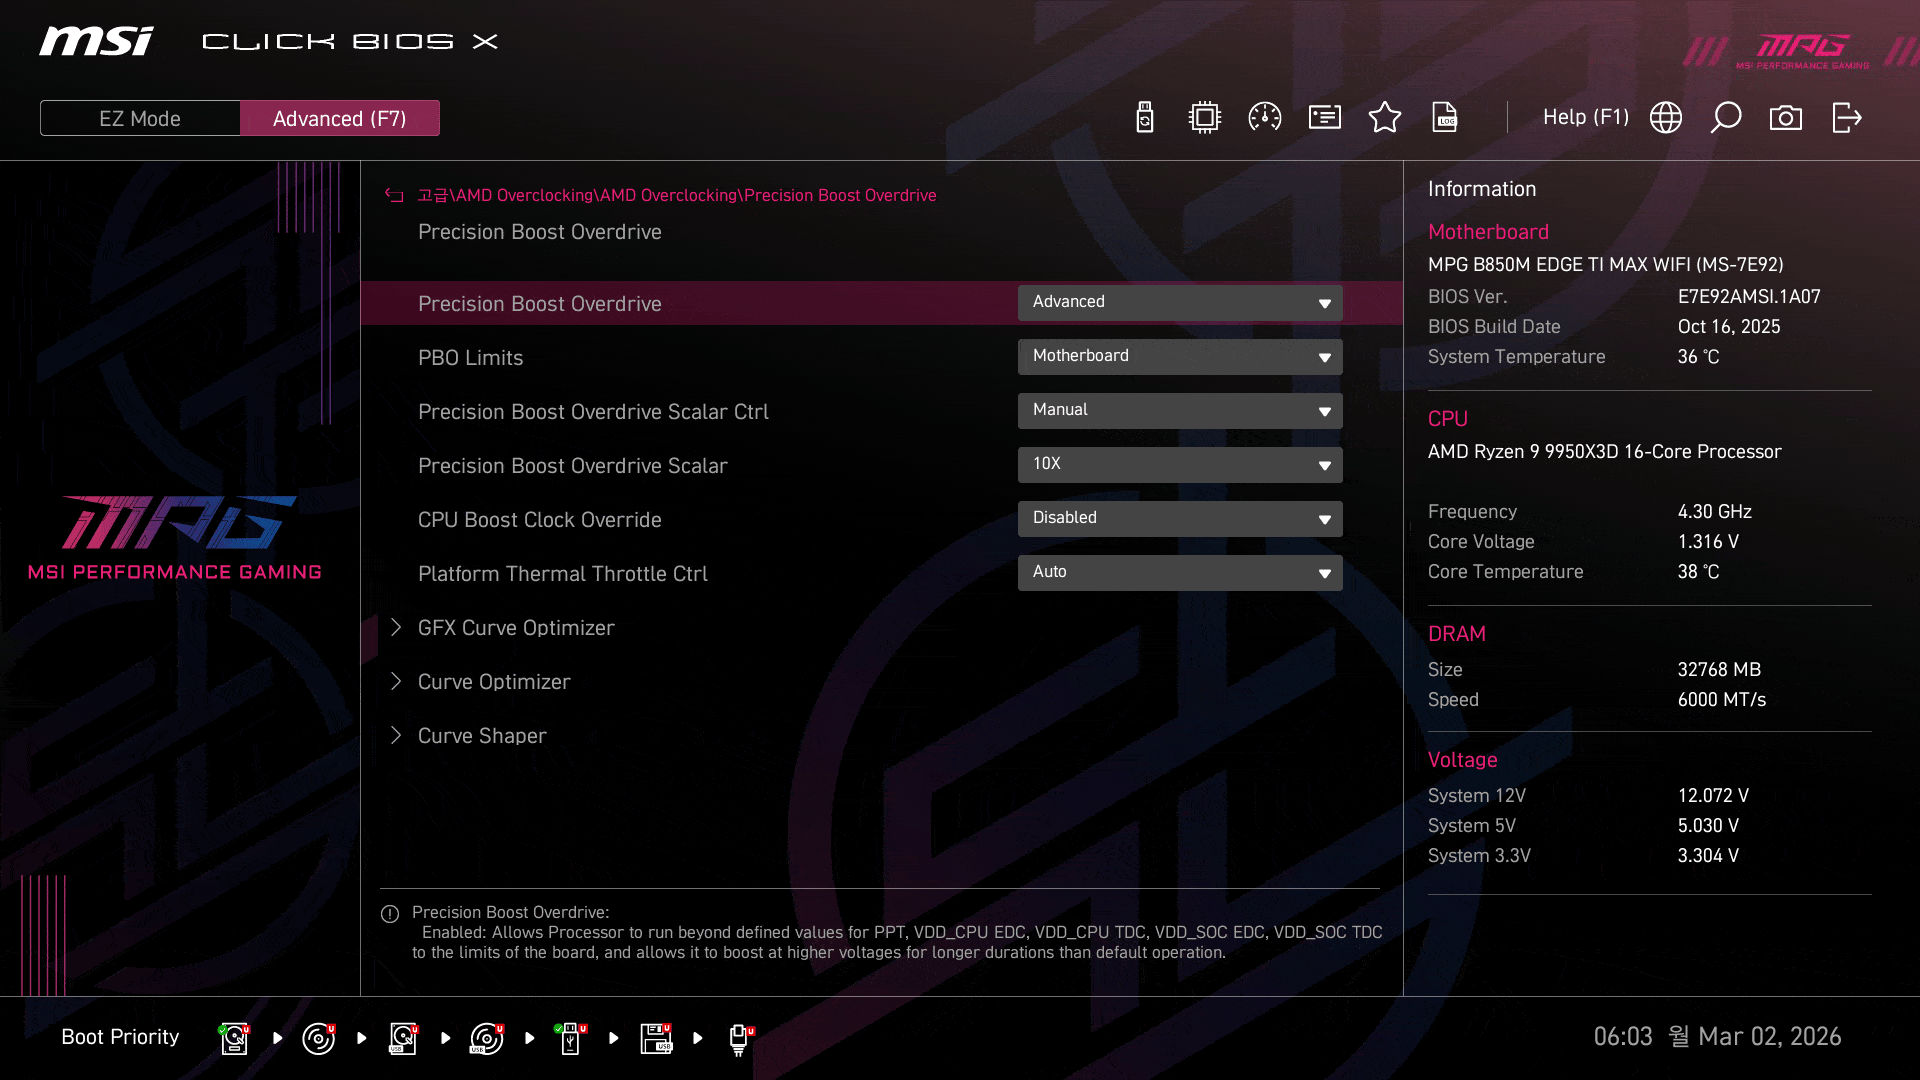Expand the GFX Curve Optimizer submenu
Viewport: 1920px width, 1080px height.
click(516, 628)
